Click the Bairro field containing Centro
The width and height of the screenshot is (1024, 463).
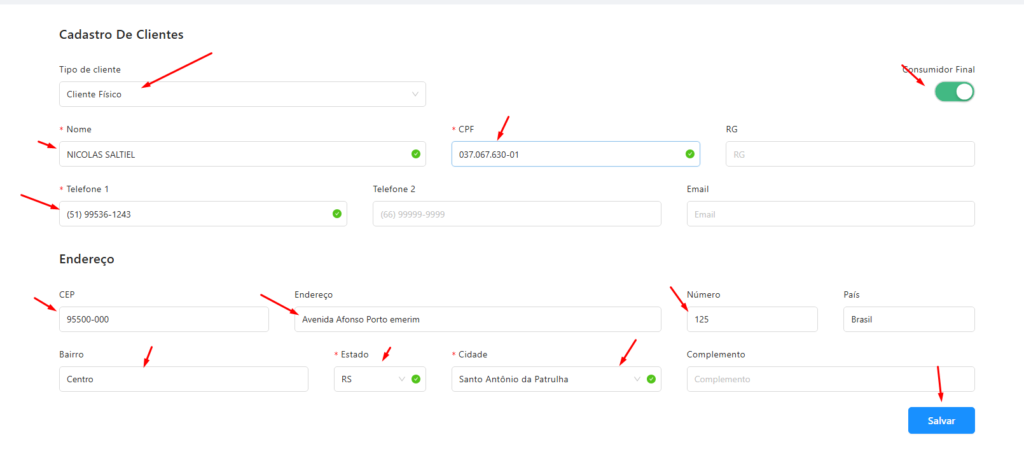click(183, 379)
